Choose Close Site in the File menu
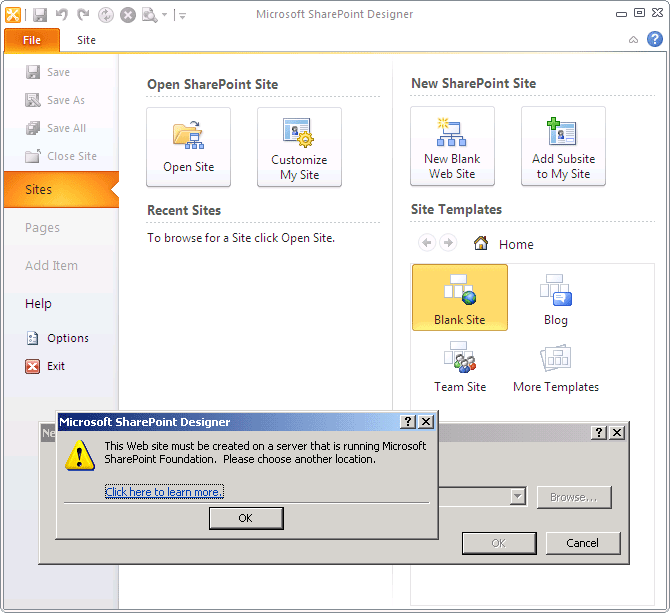Image resolution: width=670 pixels, height=613 pixels. point(61,156)
